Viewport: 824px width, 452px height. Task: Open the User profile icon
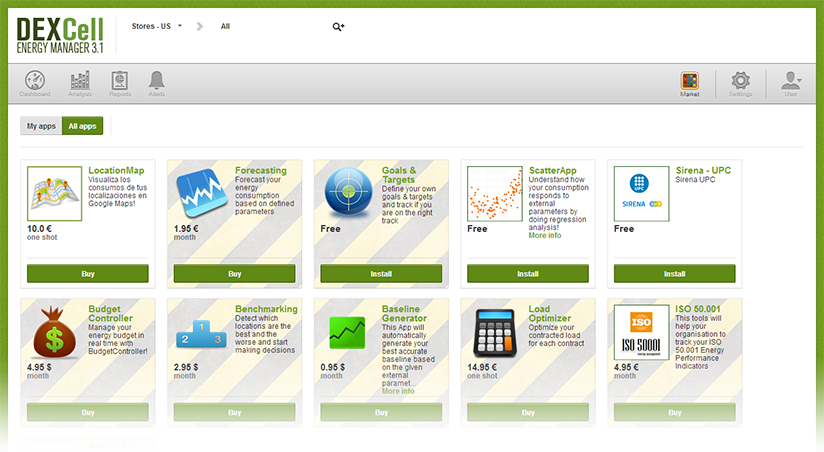coord(791,84)
